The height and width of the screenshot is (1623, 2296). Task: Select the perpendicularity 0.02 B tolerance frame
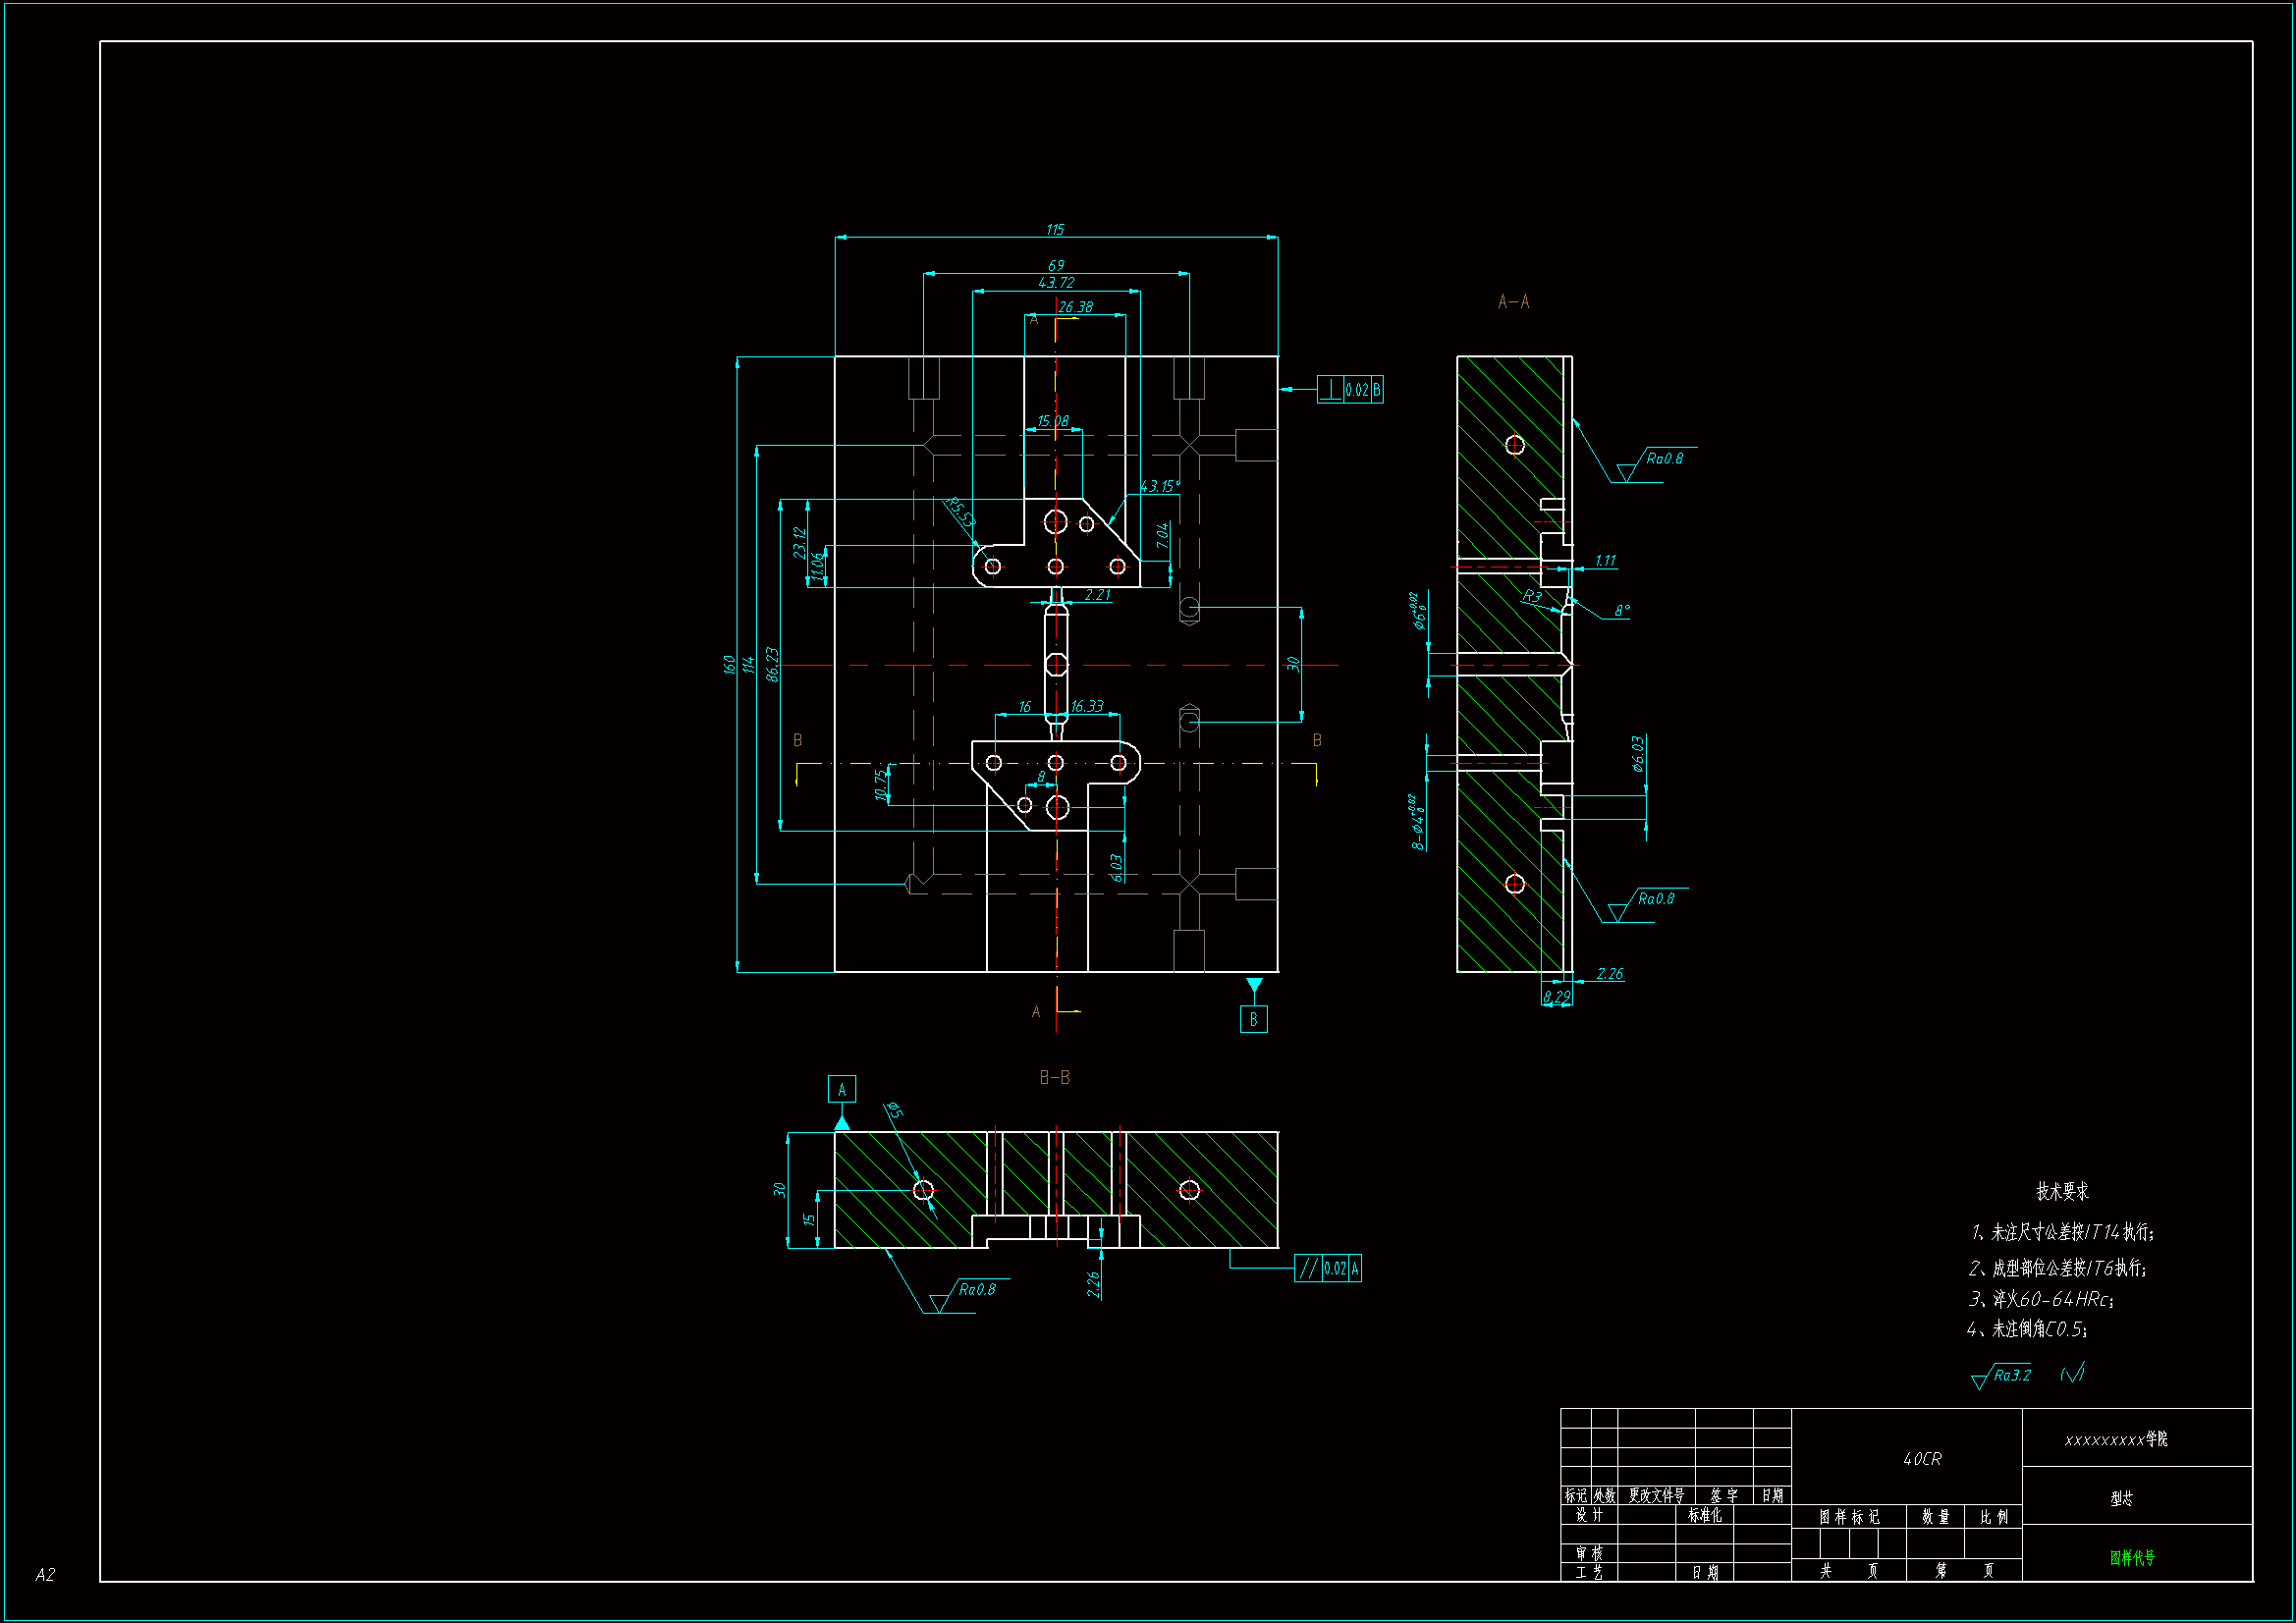1350,390
